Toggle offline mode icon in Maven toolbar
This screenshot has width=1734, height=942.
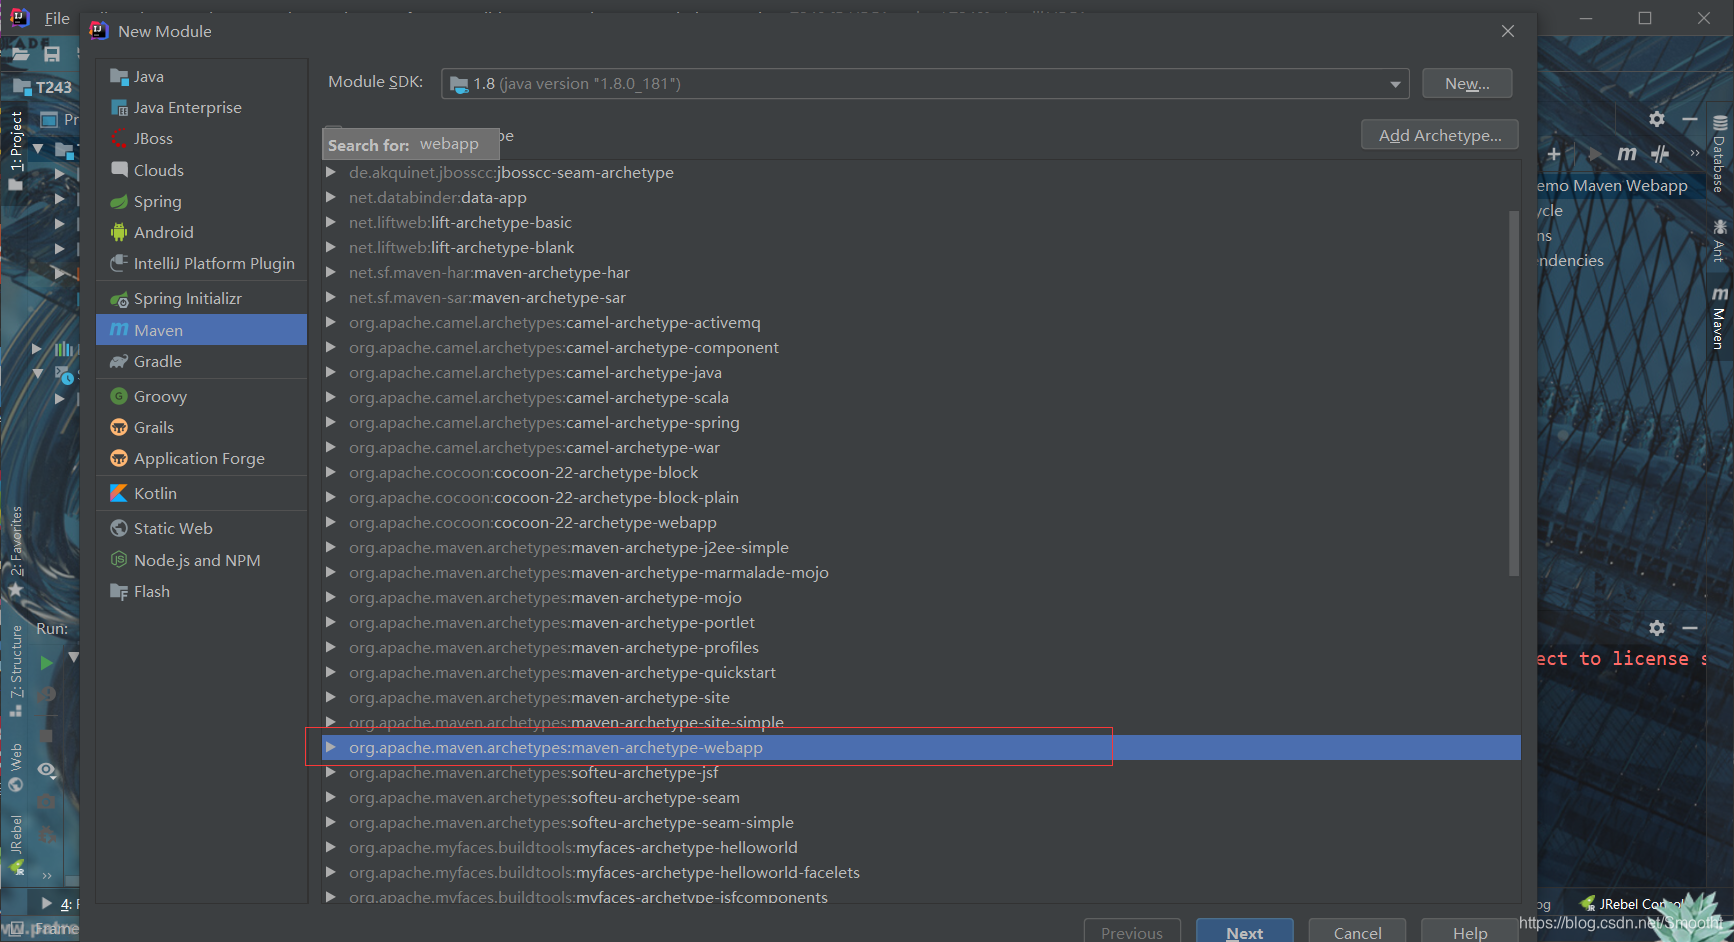click(1660, 153)
